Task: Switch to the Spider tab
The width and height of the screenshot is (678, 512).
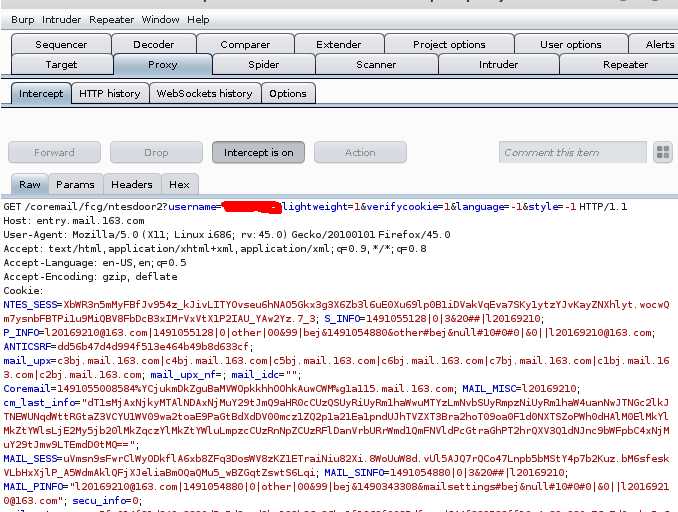Action: (x=263, y=65)
